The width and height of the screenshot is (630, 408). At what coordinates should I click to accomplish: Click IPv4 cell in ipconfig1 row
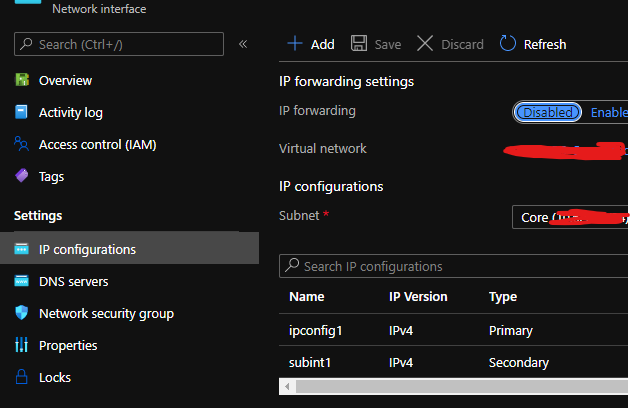tap(401, 330)
